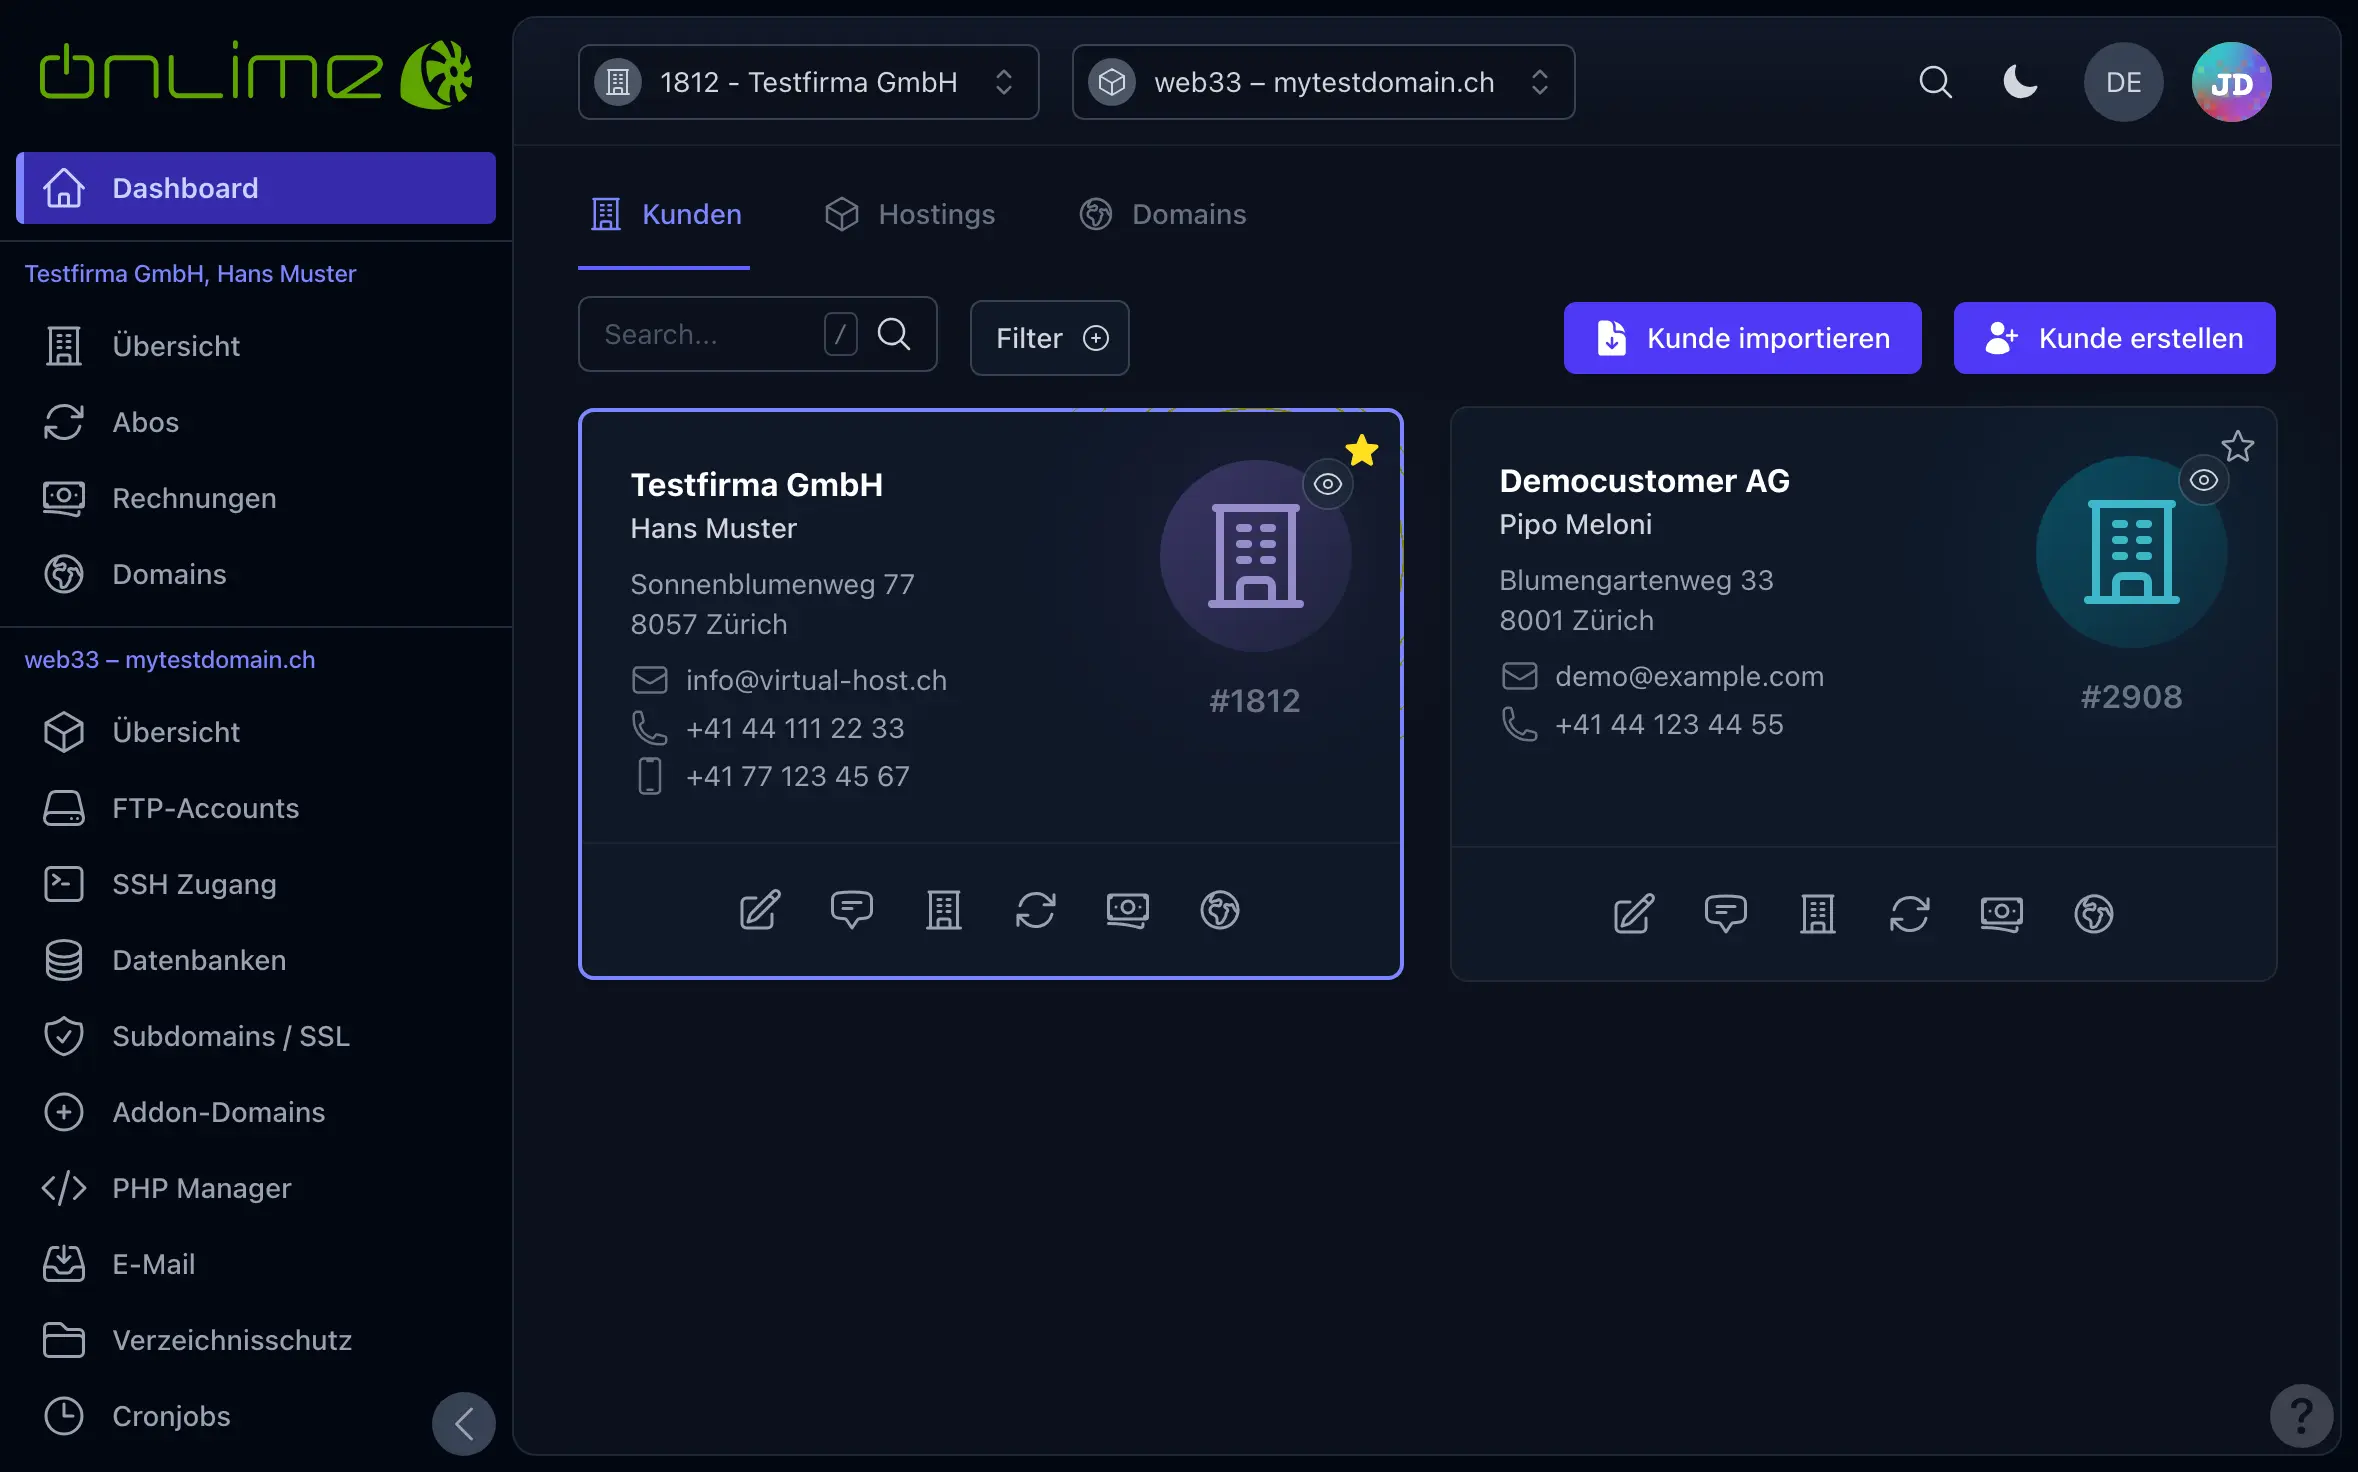The height and width of the screenshot is (1472, 2358).
Task: Collapse the sidebar with chevron button
Action: [464, 1423]
